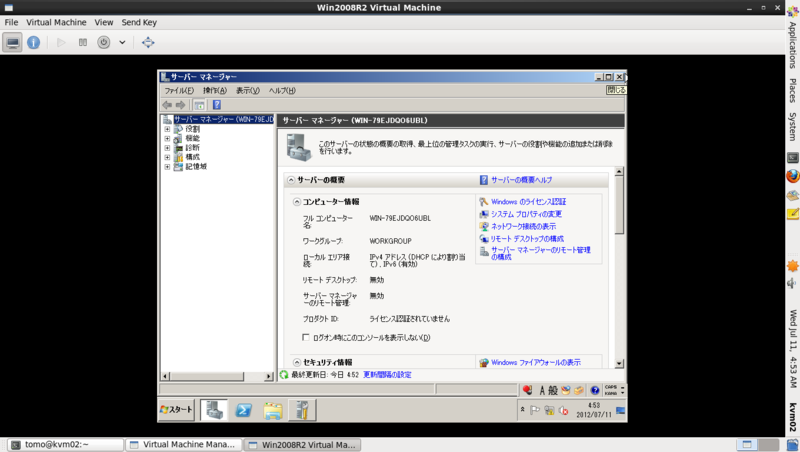Collapse the コンピューター情報 section
The height and width of the screenshot is (452, 800).
pos(296,202)
